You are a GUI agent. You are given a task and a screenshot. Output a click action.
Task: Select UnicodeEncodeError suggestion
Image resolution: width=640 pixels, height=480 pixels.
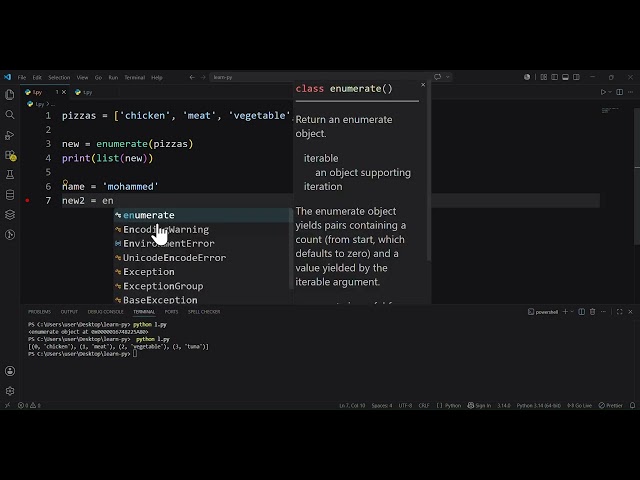pyautogui.click(x=202, y=258)
